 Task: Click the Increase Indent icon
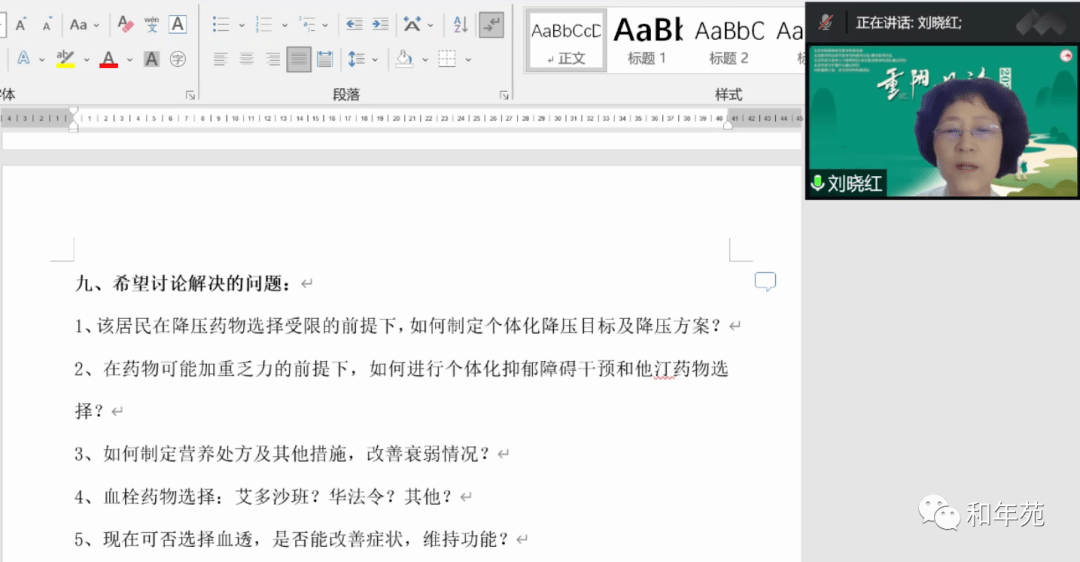coord(380,24)
